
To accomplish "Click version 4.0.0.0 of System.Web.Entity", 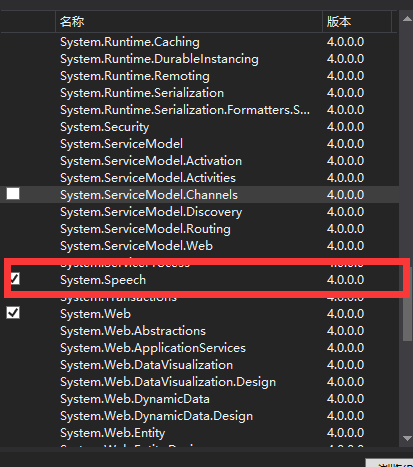I will pos(345,433).
